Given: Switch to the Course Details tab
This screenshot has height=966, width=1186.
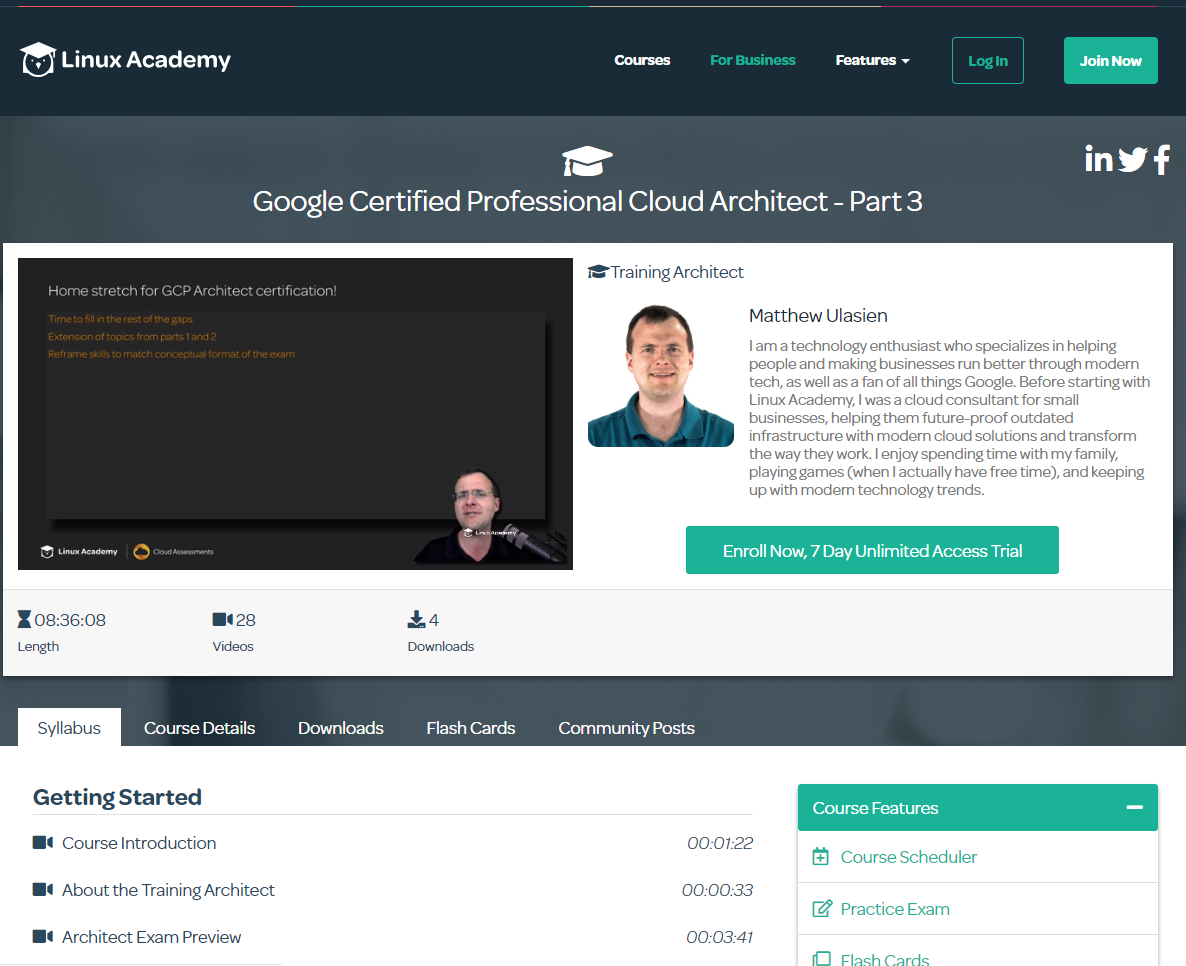Looking at the screenshot, I should 199,728.
